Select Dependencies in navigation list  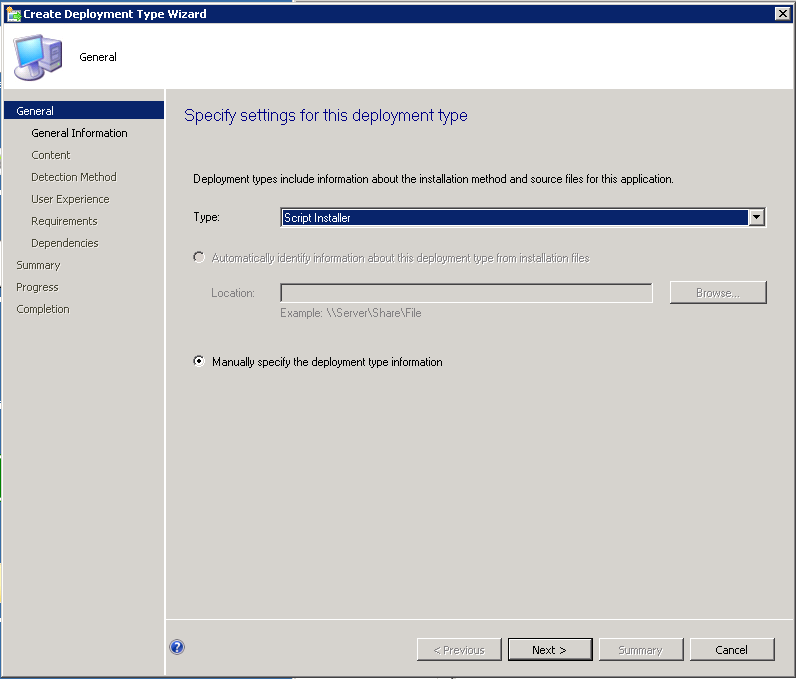(65, 243)
